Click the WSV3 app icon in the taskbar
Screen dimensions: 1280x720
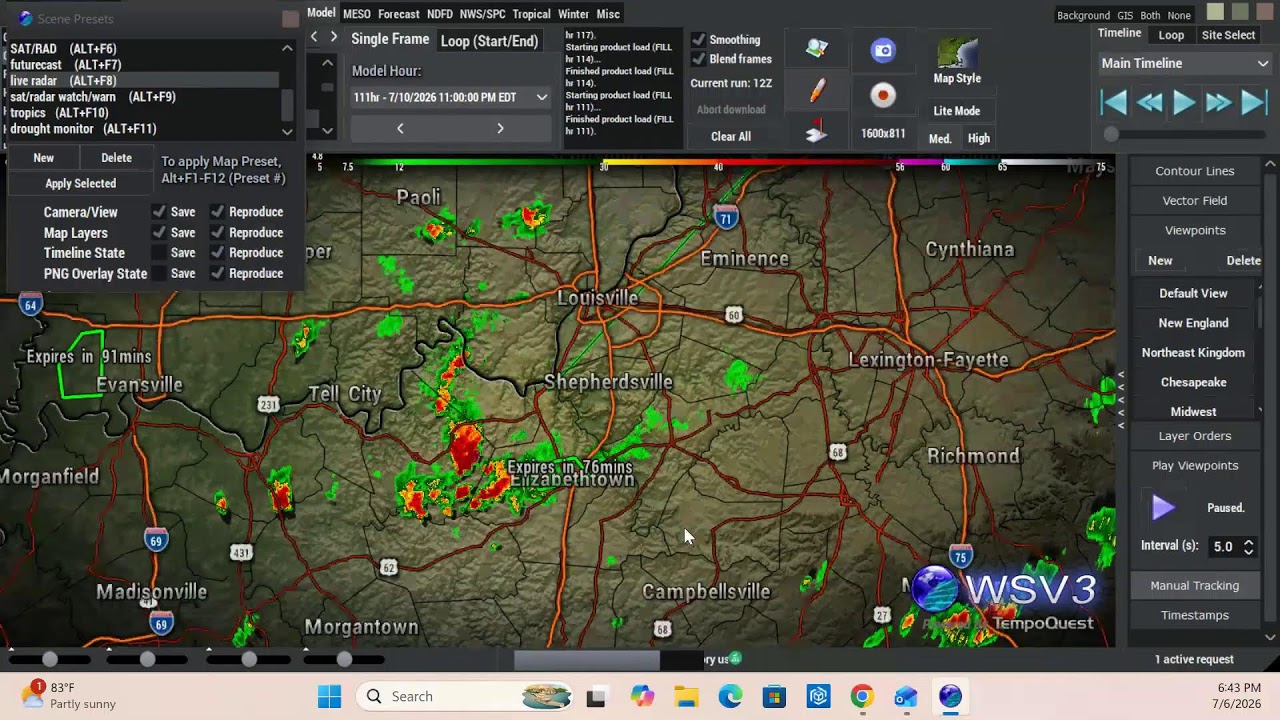pos(950,696)
